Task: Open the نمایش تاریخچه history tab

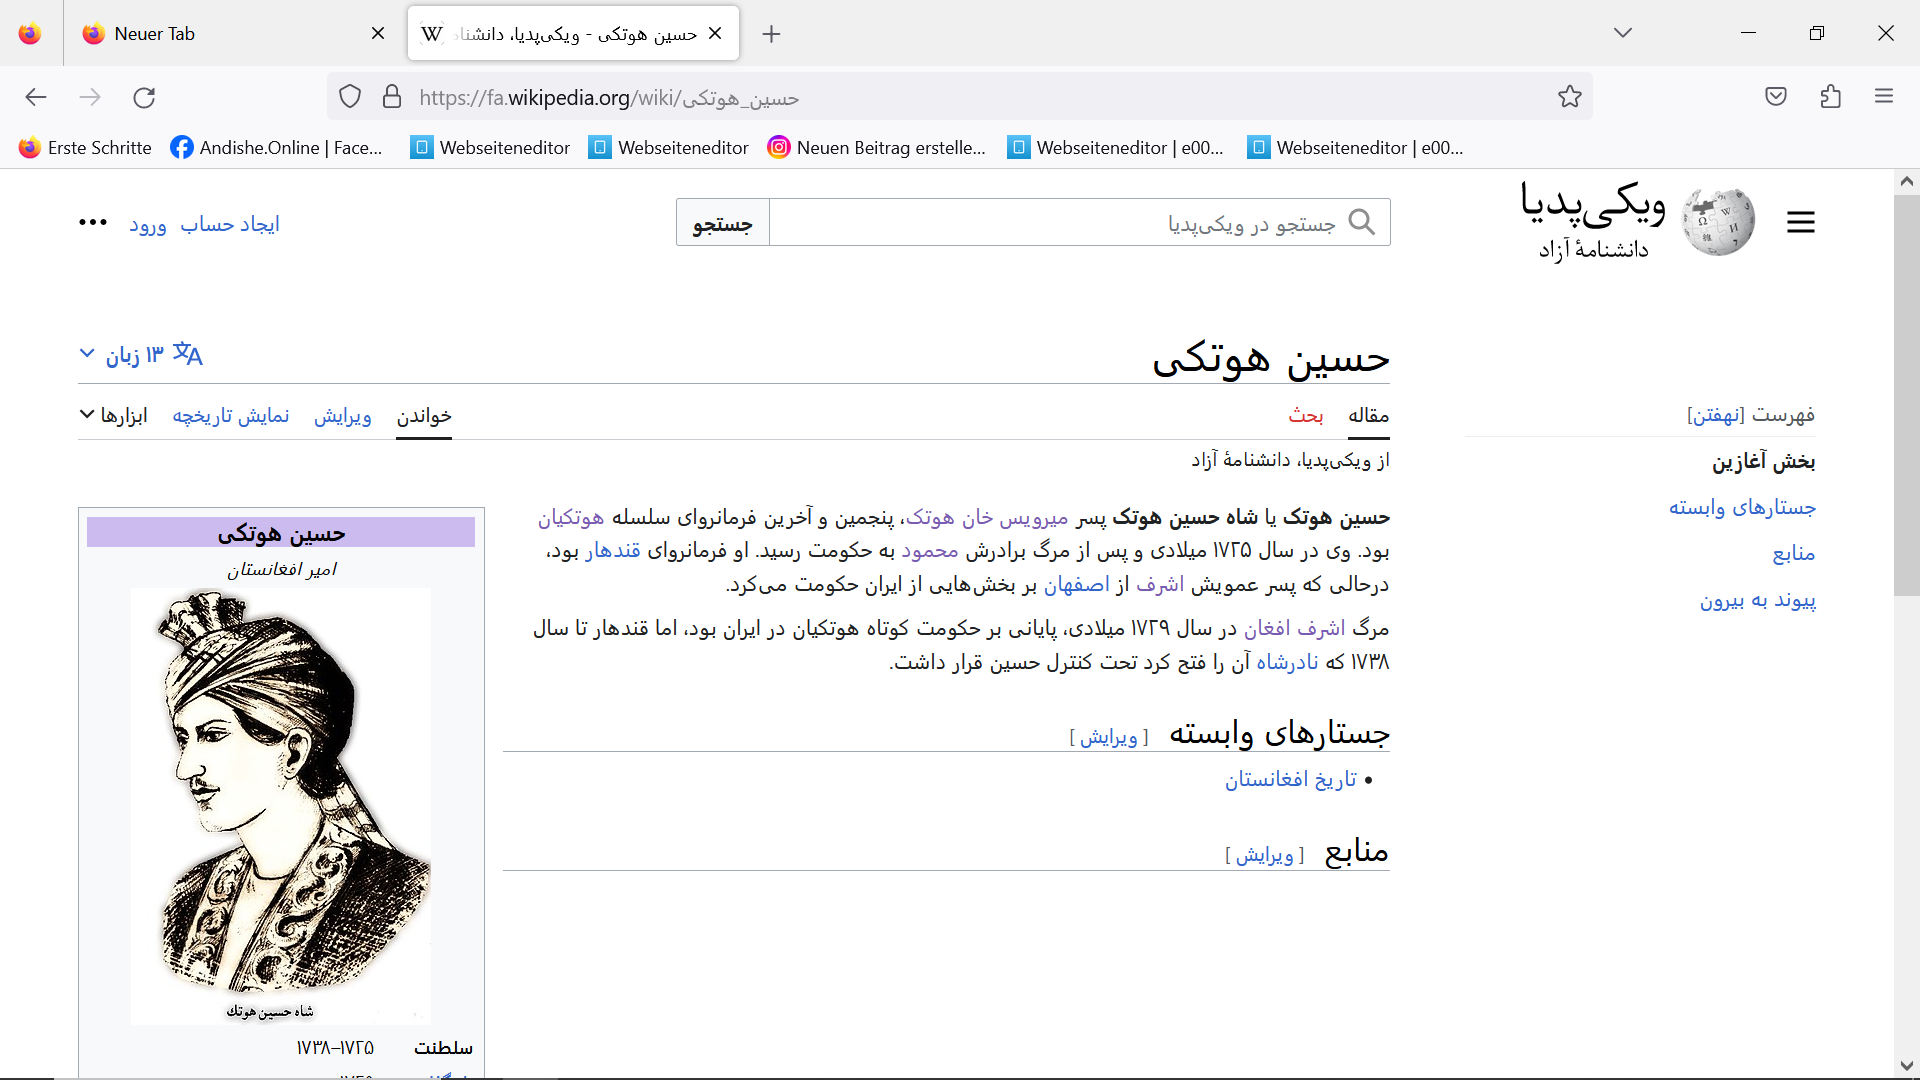Action: click(230, 415)
